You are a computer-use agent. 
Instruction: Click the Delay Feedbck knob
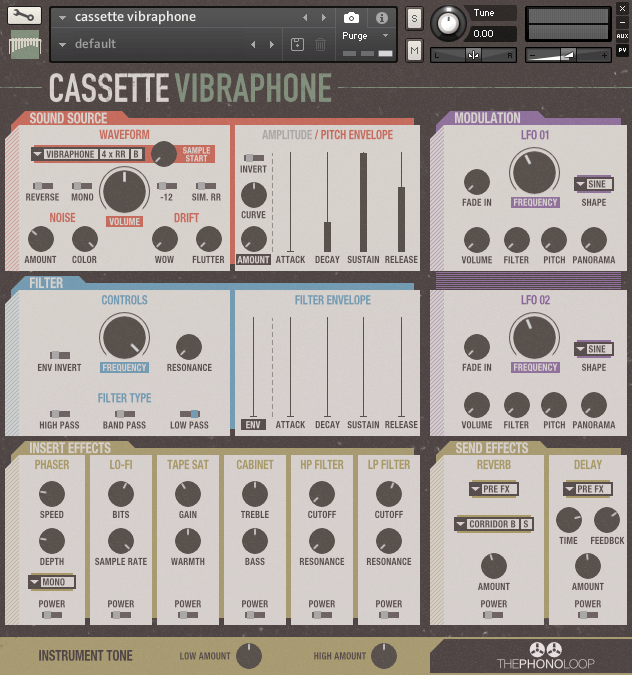coord(607,520)
